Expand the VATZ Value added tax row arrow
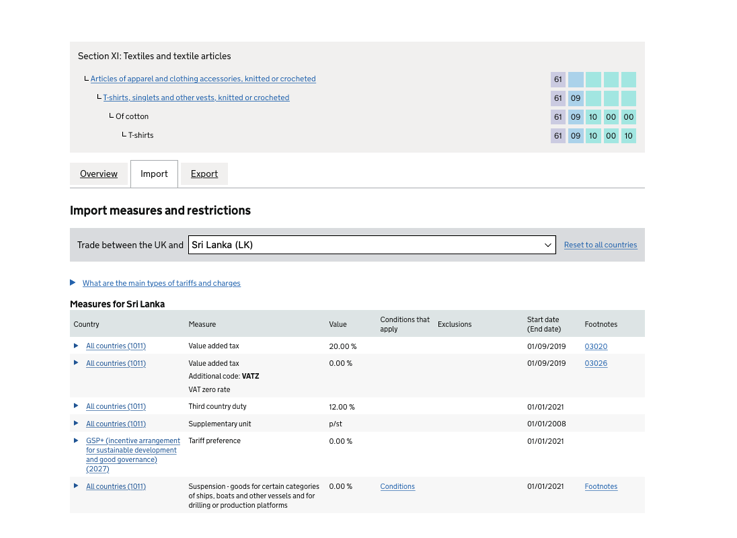 (x=76, y=363)
